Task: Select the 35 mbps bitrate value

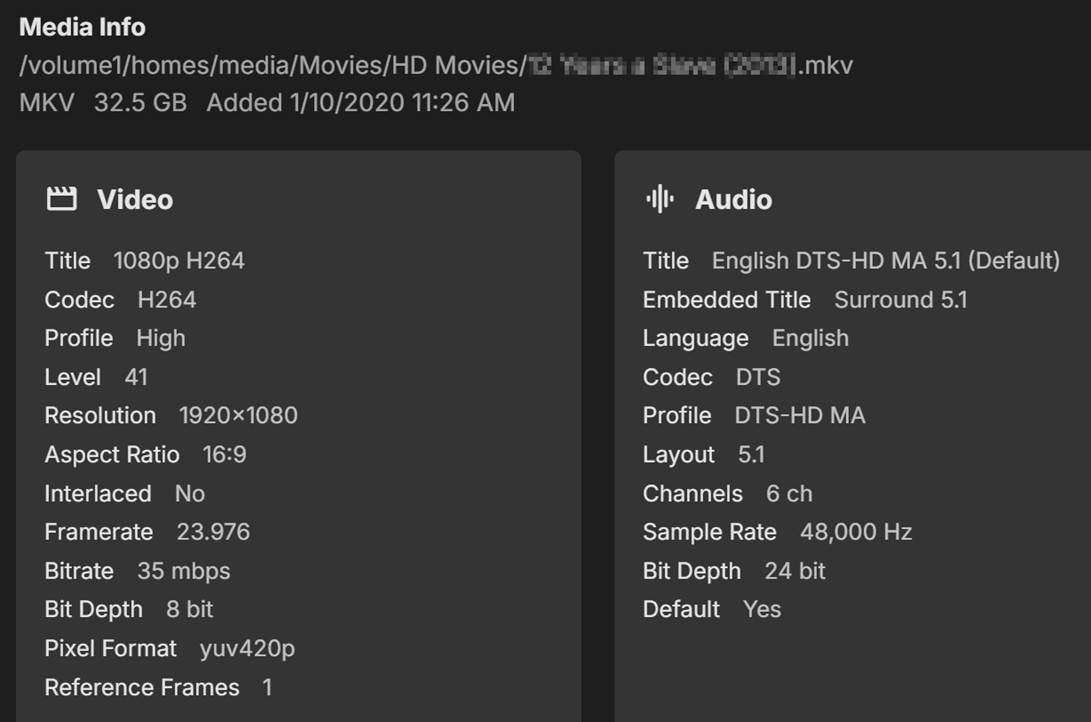Action: point(184,571)
